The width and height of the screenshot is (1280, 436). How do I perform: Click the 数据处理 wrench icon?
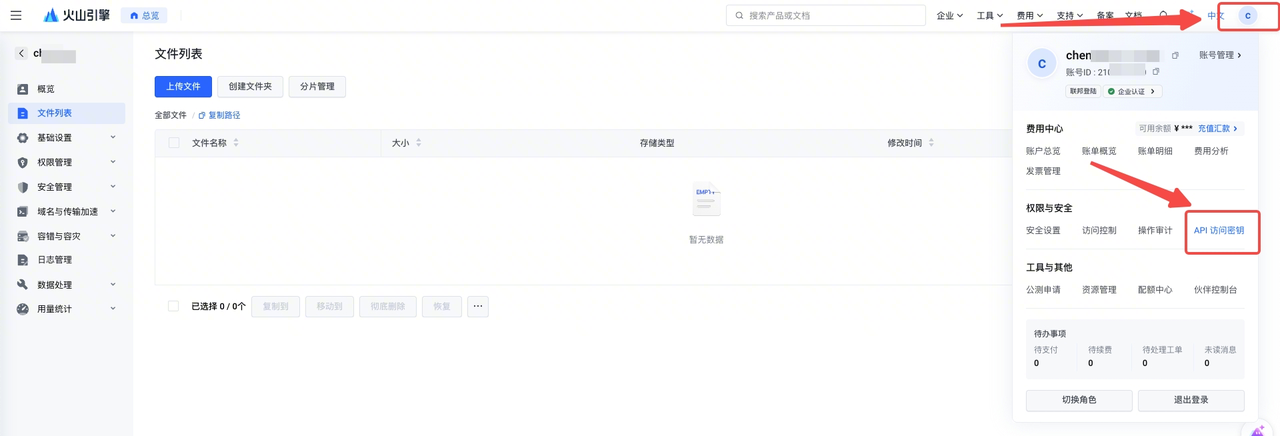pyautogui.click(x=23, y=285)
